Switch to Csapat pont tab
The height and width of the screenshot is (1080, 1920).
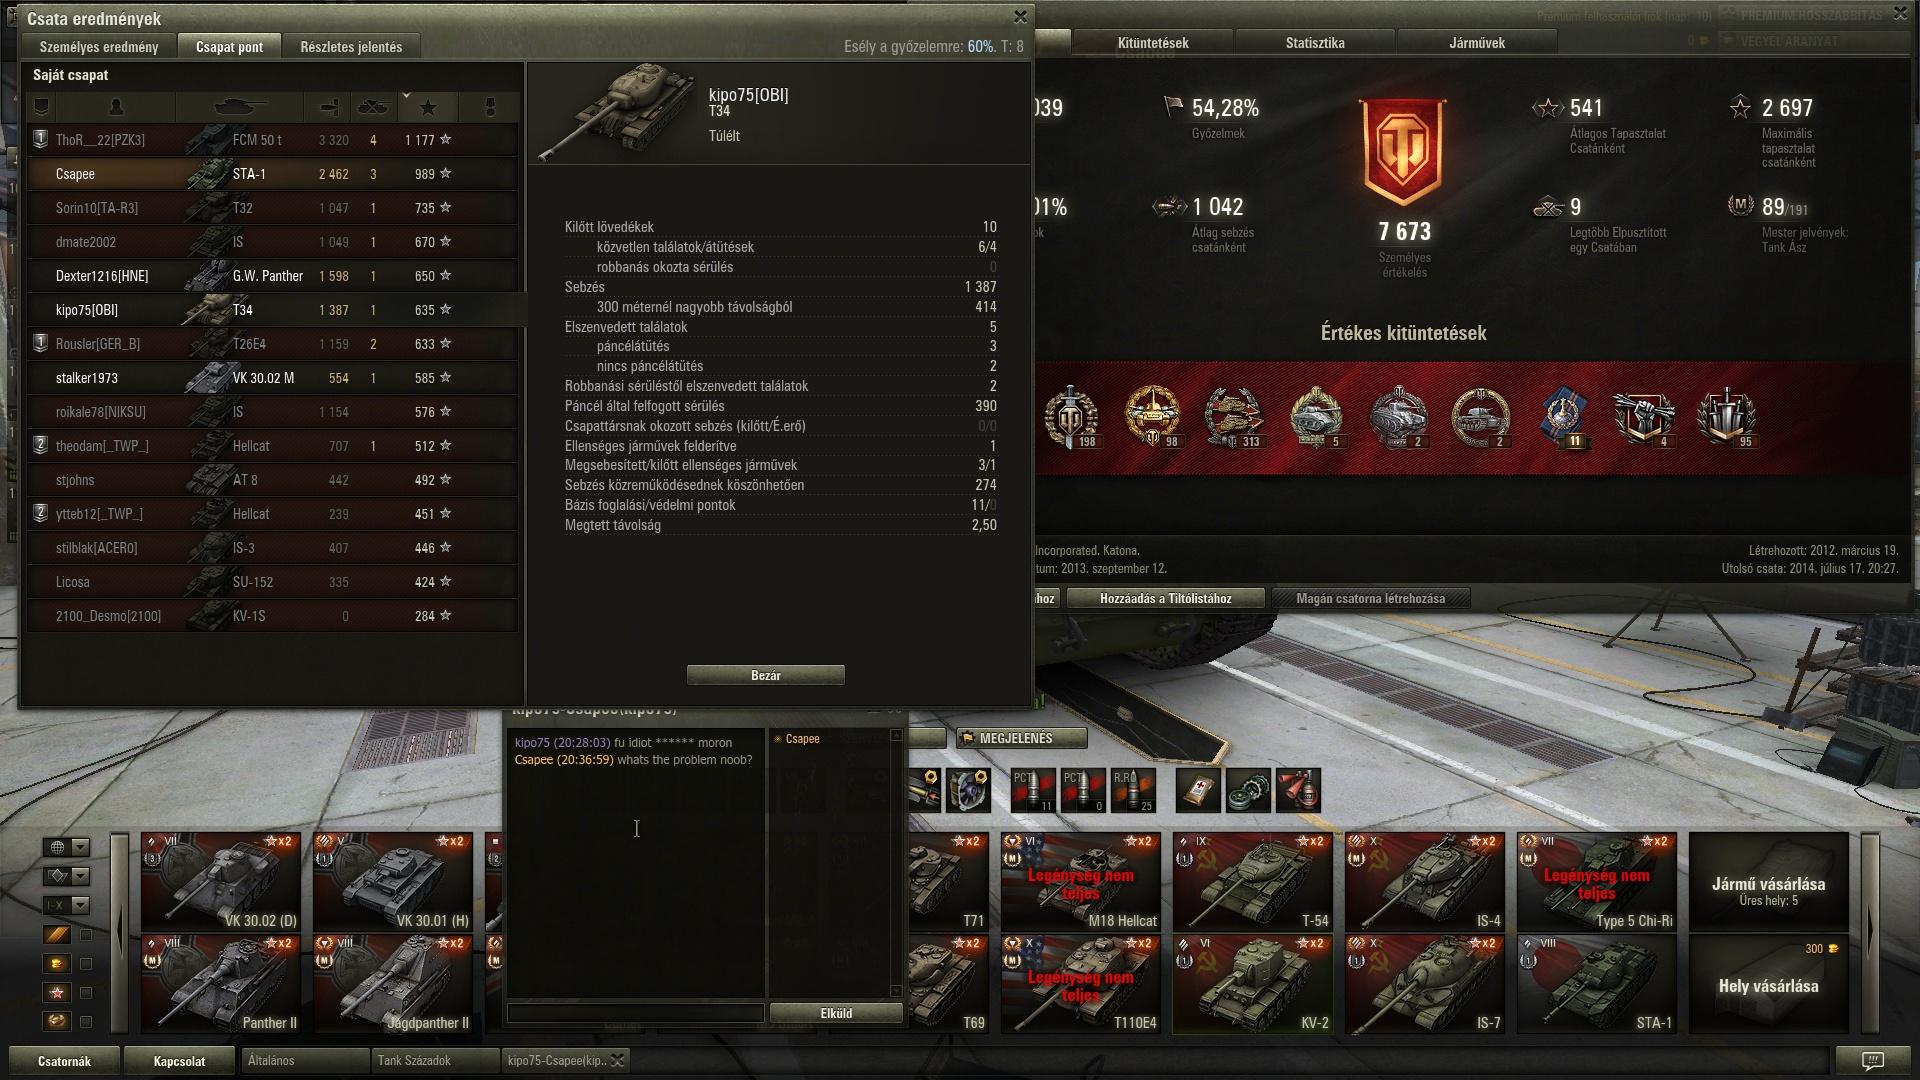pyautogui.click(x=229, y=47)
